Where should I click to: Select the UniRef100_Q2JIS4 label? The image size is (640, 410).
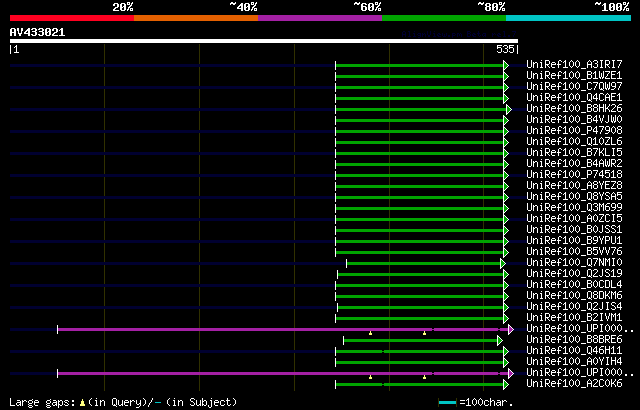574,307
